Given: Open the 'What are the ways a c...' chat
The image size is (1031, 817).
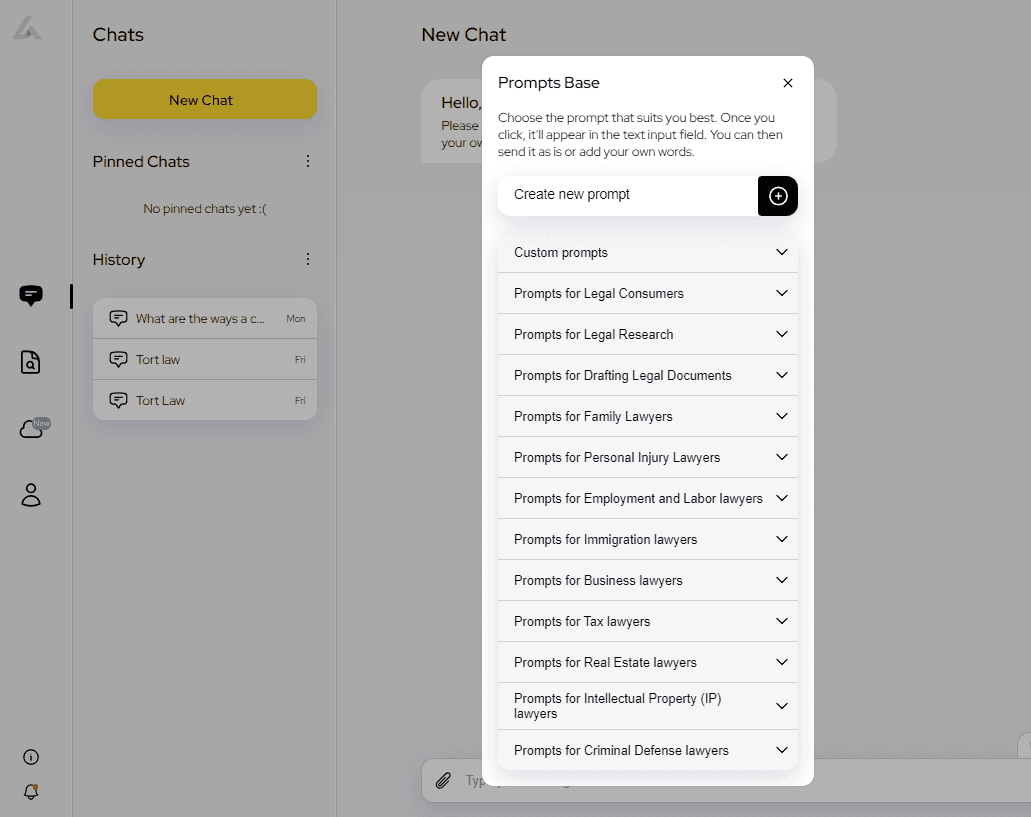Looking at the screenshot, I should point(204,319).
